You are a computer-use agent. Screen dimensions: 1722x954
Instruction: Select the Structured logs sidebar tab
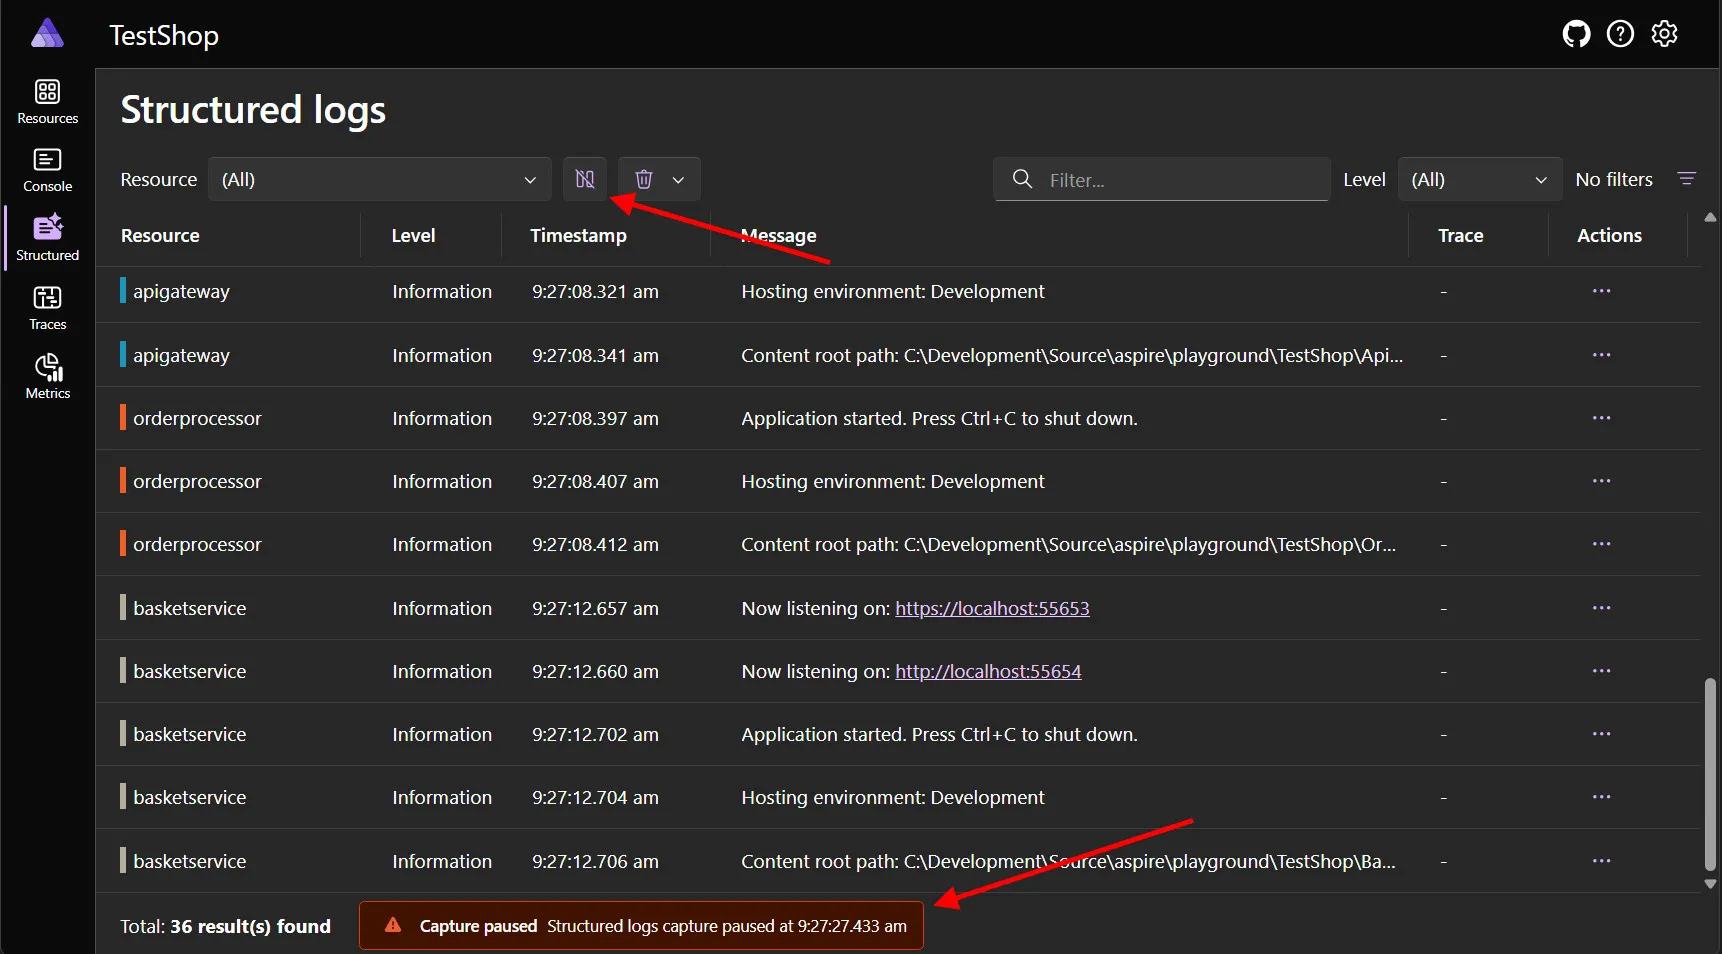46,237
